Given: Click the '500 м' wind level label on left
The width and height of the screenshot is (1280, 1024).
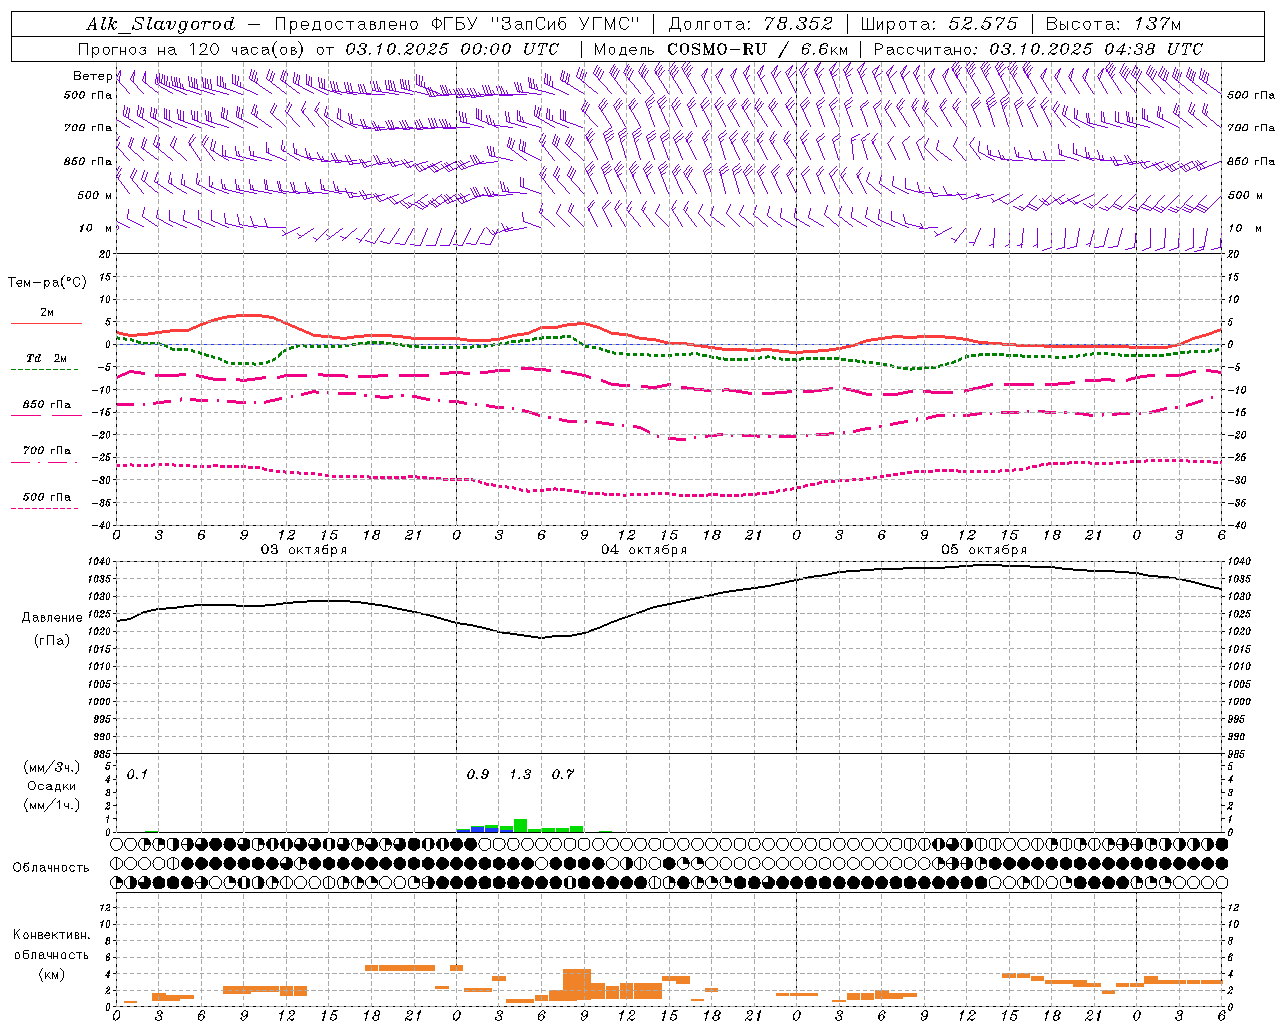Looking at the screenshot, I should pyautogui.click(x=95, y=195).
